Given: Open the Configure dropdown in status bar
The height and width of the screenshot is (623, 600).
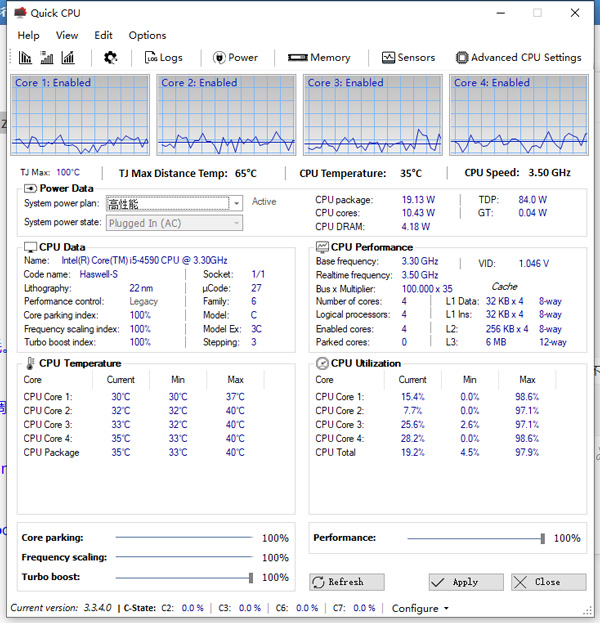Looking at the screenshot, I should coord(420,608).
